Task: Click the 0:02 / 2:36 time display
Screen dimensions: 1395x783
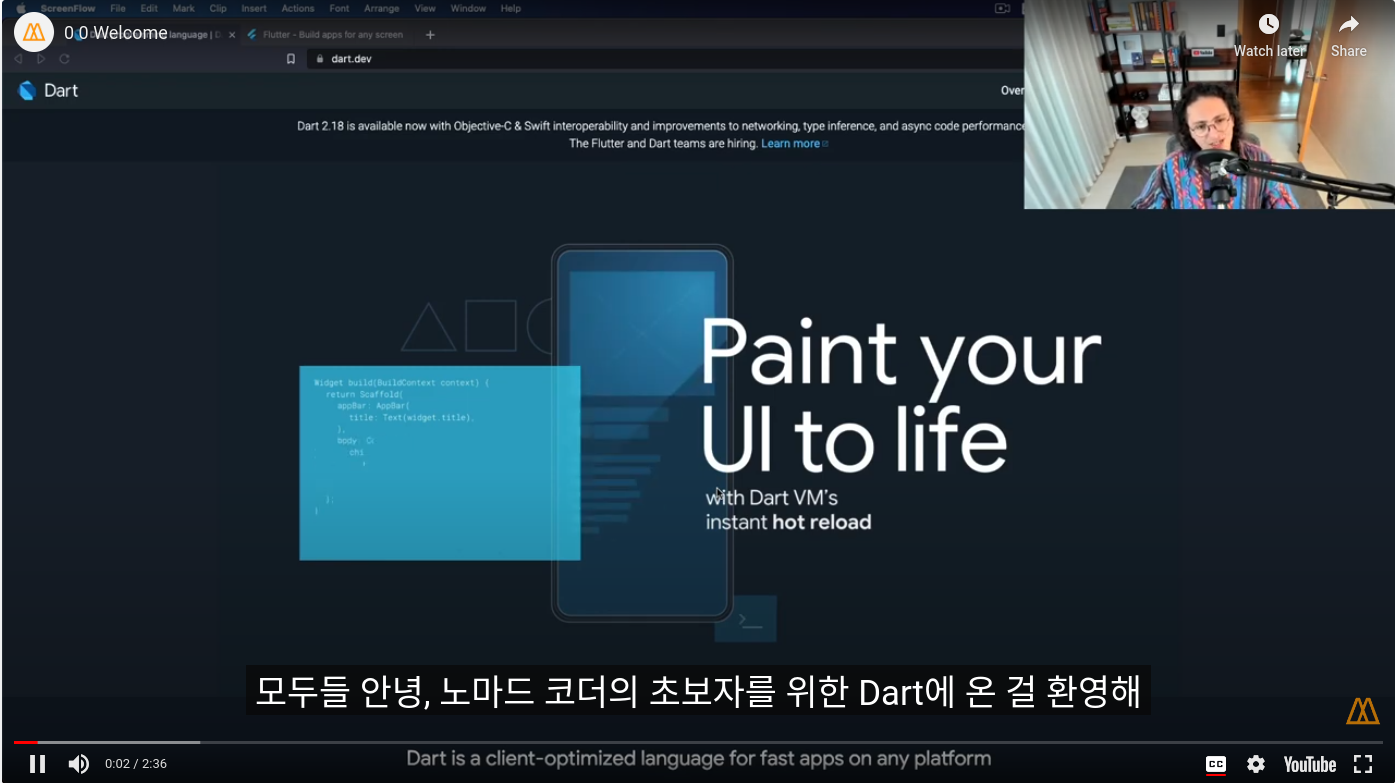Action: tap(136, 764)
